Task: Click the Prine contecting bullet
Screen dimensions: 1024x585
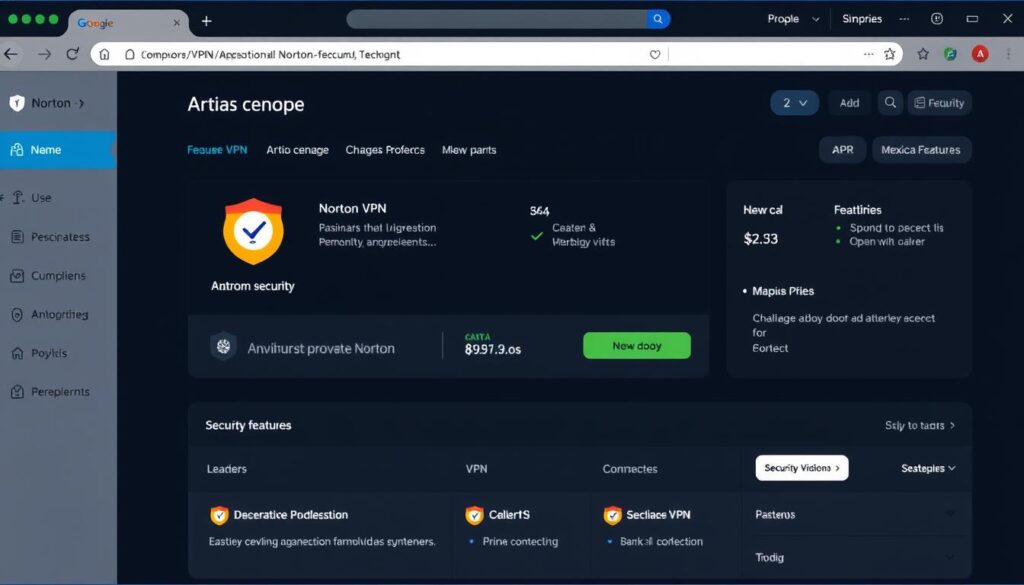Action: [520, 541]
